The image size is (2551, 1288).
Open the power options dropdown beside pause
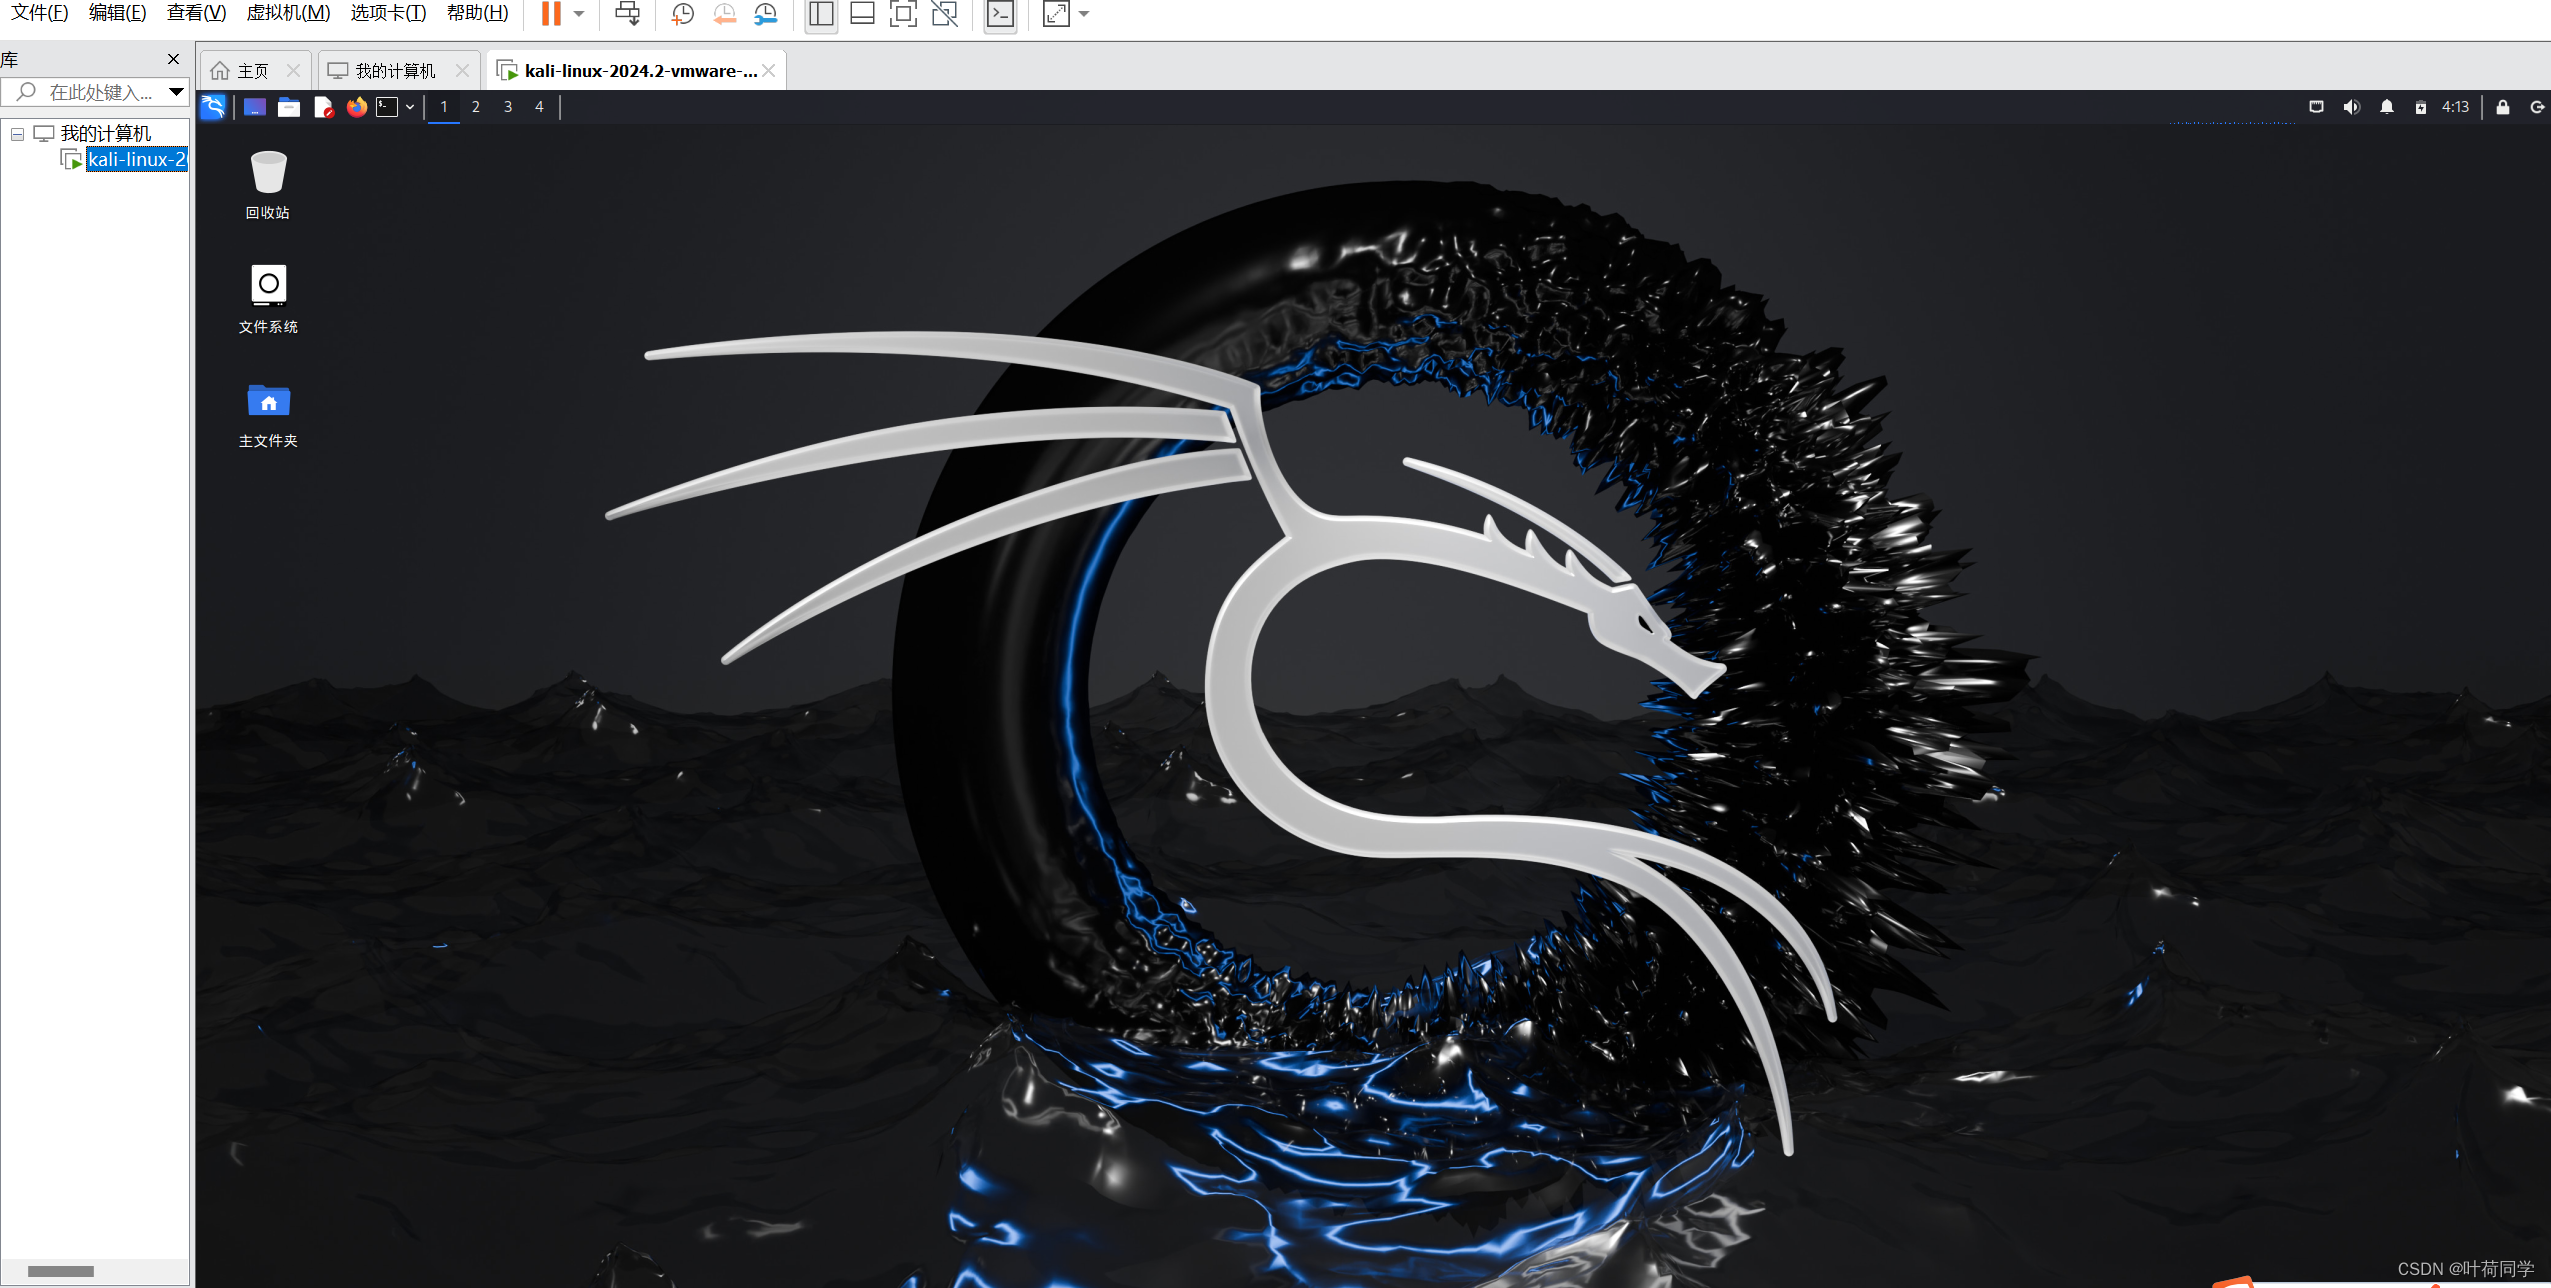click(x=579, y=14)
